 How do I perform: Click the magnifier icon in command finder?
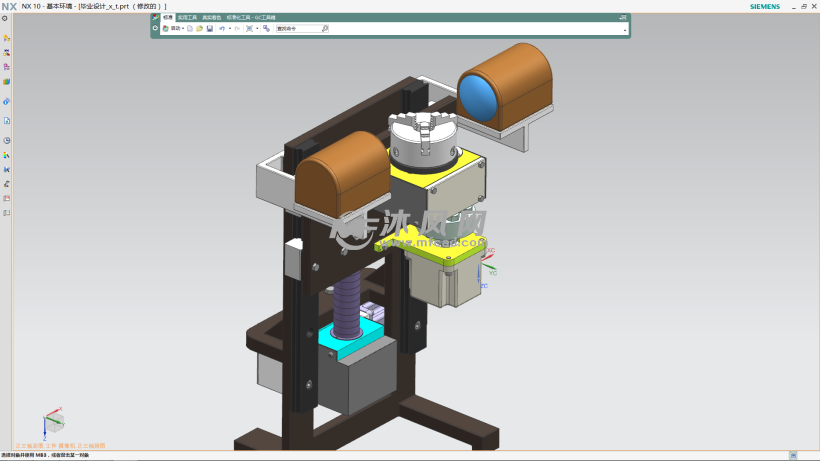(324, 29)
